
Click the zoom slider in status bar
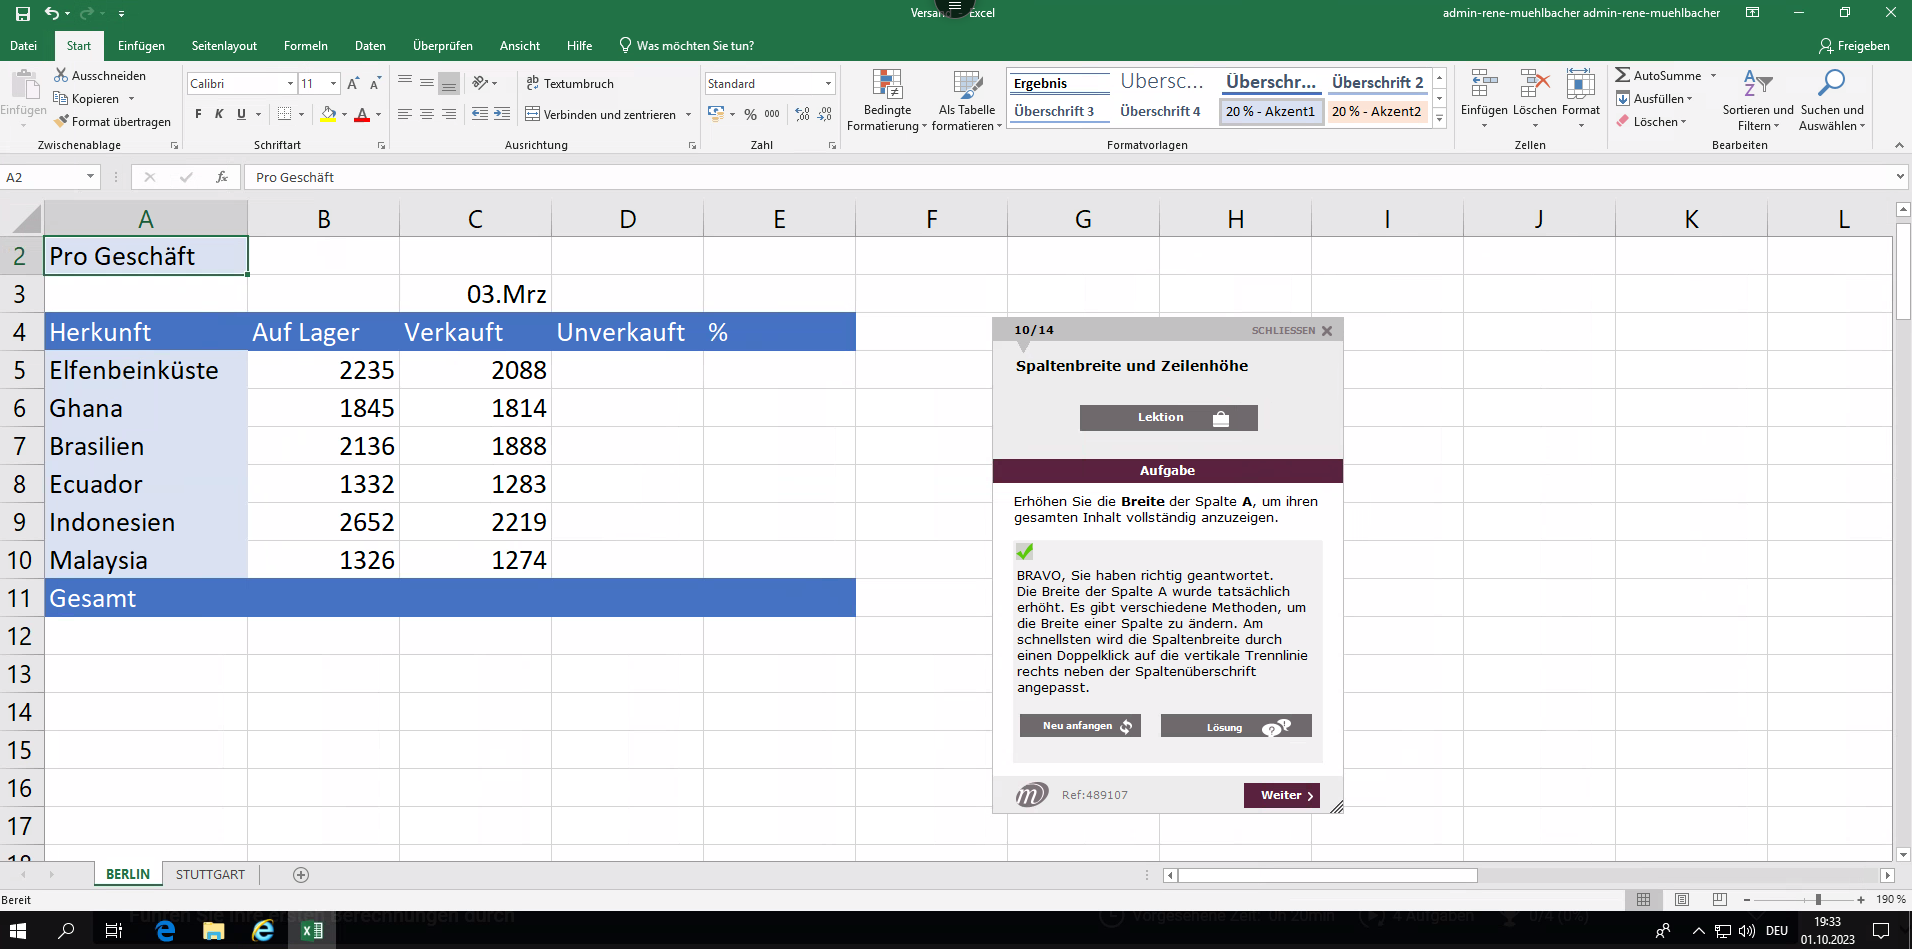tap(1818, 900)
